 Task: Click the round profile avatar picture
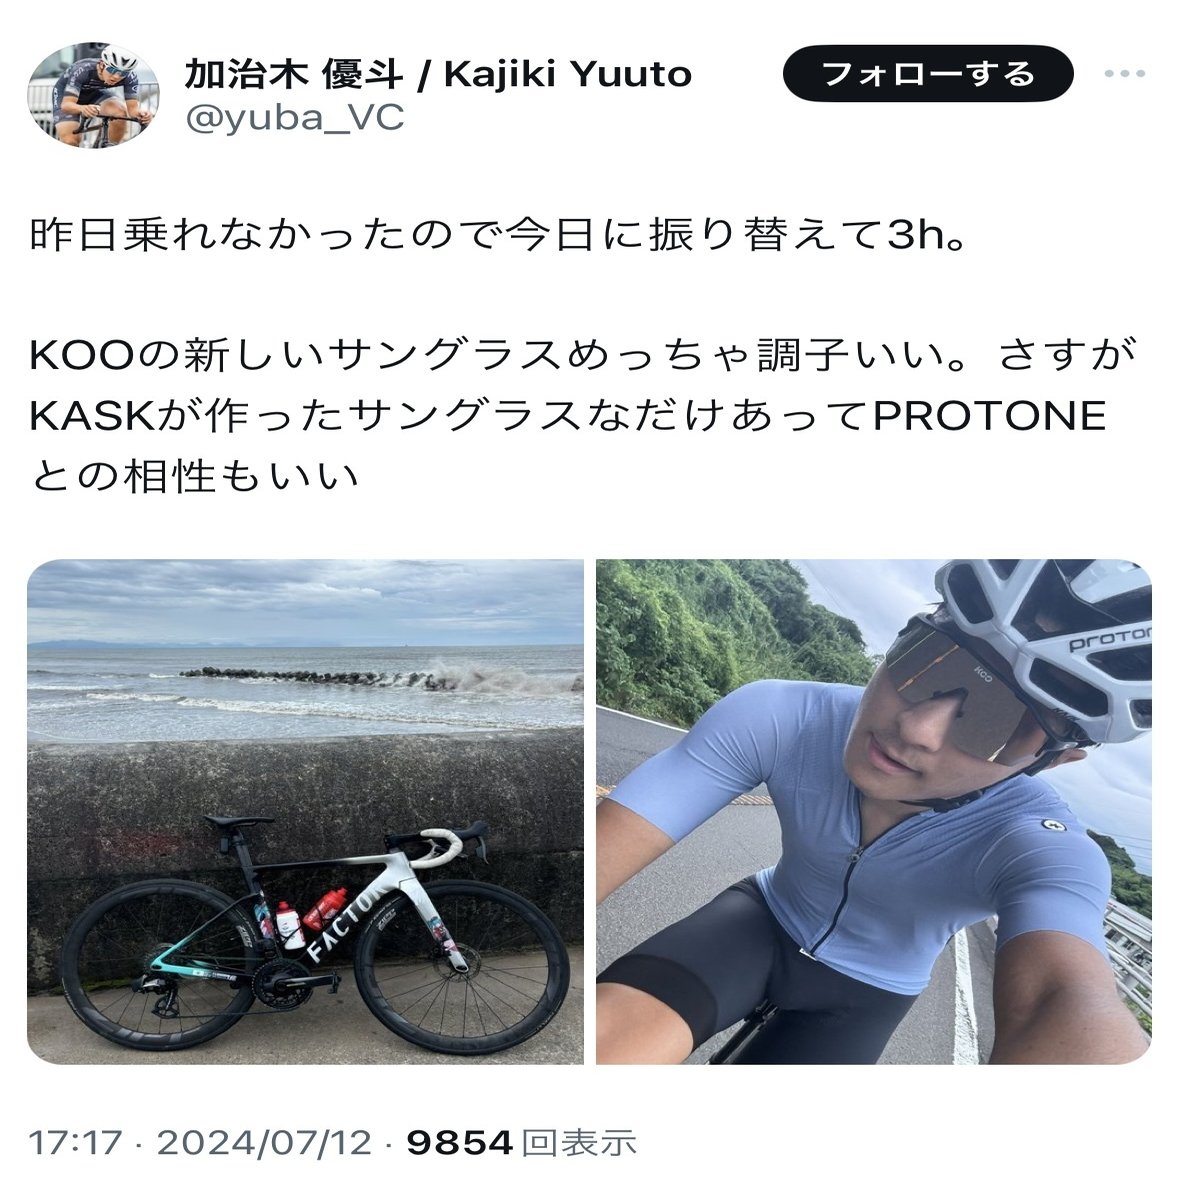click(x=93, y=95)
